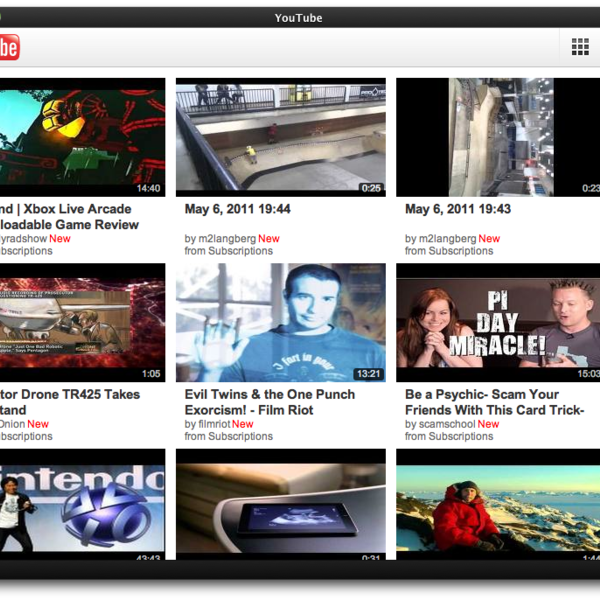This screenshot has width=600, height=600.
Task: Open "Be a Psychic- Scam Your Friends" title
Action: (x=495, y=402)
